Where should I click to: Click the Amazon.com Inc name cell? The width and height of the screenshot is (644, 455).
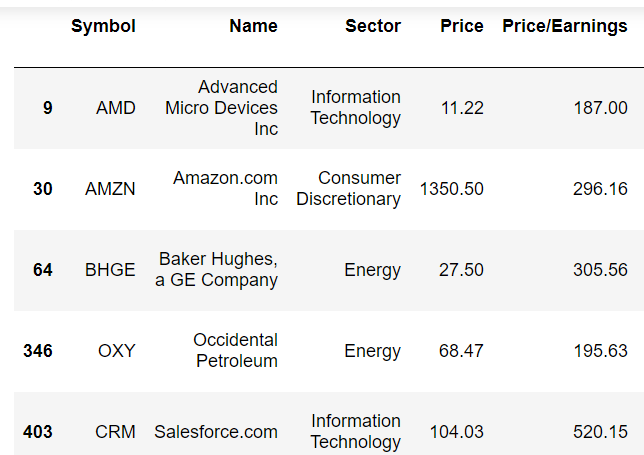pyautogui.click(x=225, y=189)
